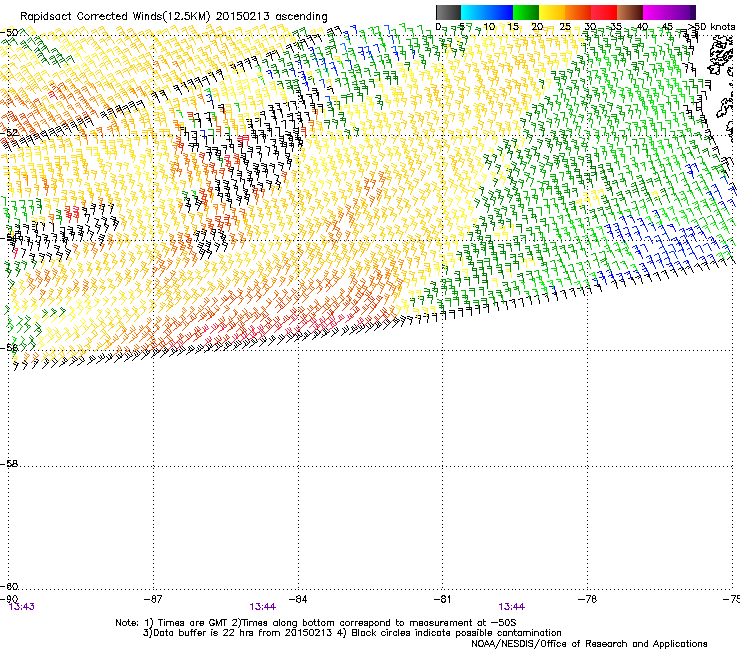Click the note line '3)Data buffer is 22 hrs'
Viewport: 740px width, 650px height.
coord(352,633)
